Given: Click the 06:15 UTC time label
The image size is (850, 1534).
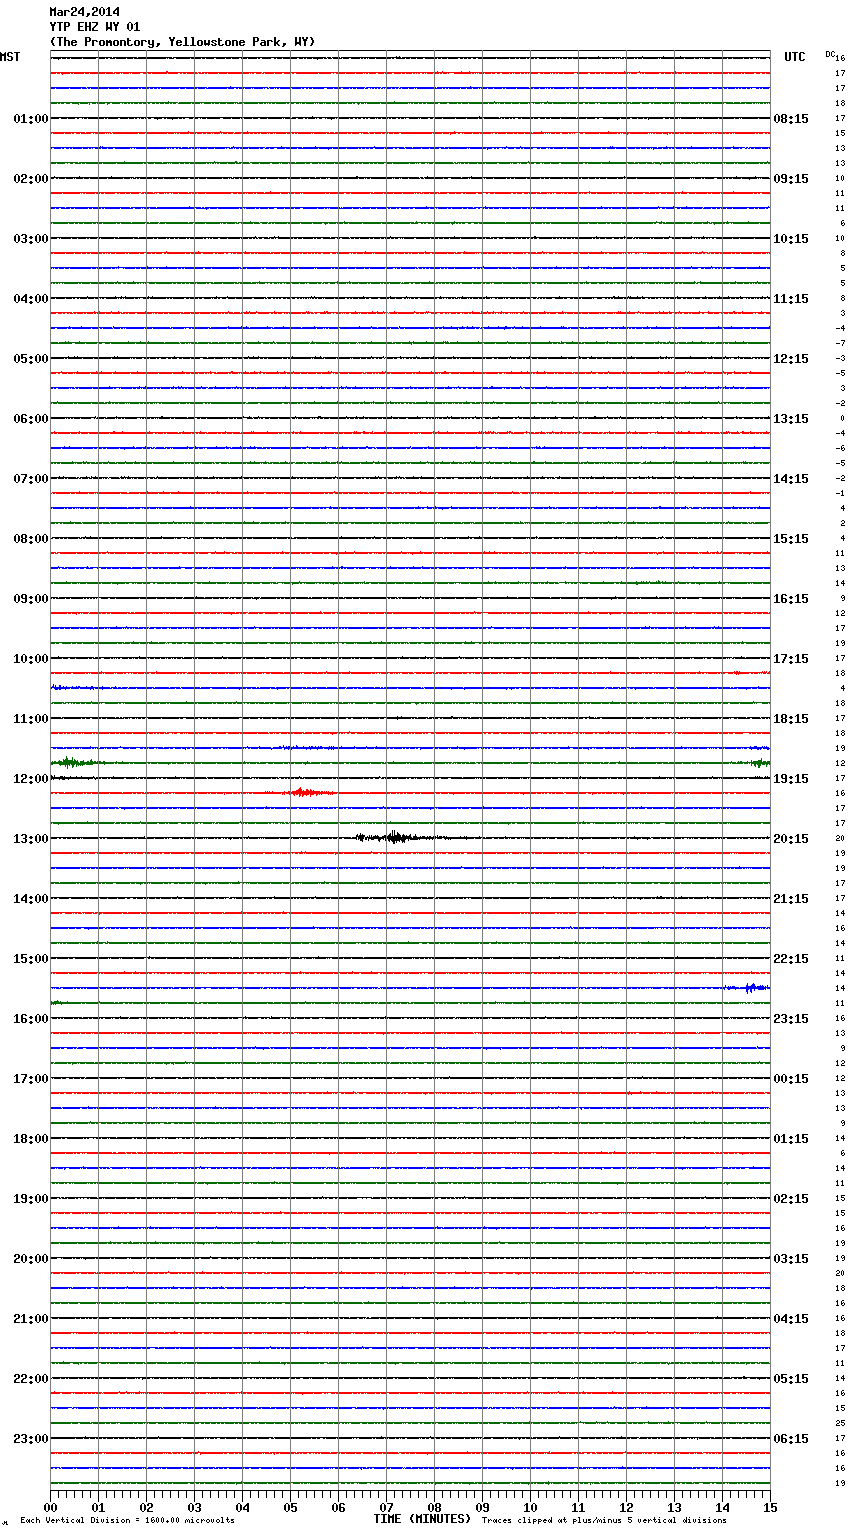Looking at the screenshot, I should [x=791, y=1439].
